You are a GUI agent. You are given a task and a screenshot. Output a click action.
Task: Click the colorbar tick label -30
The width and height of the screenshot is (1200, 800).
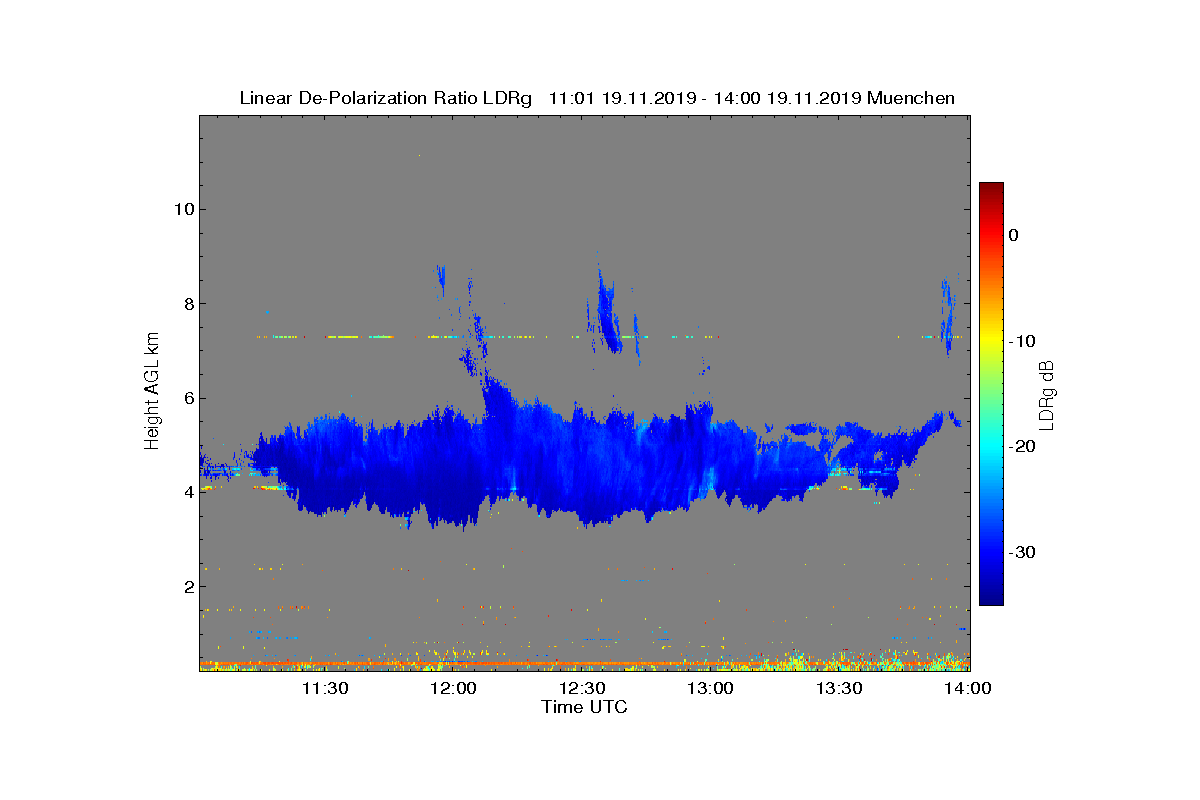(1022, 552)
